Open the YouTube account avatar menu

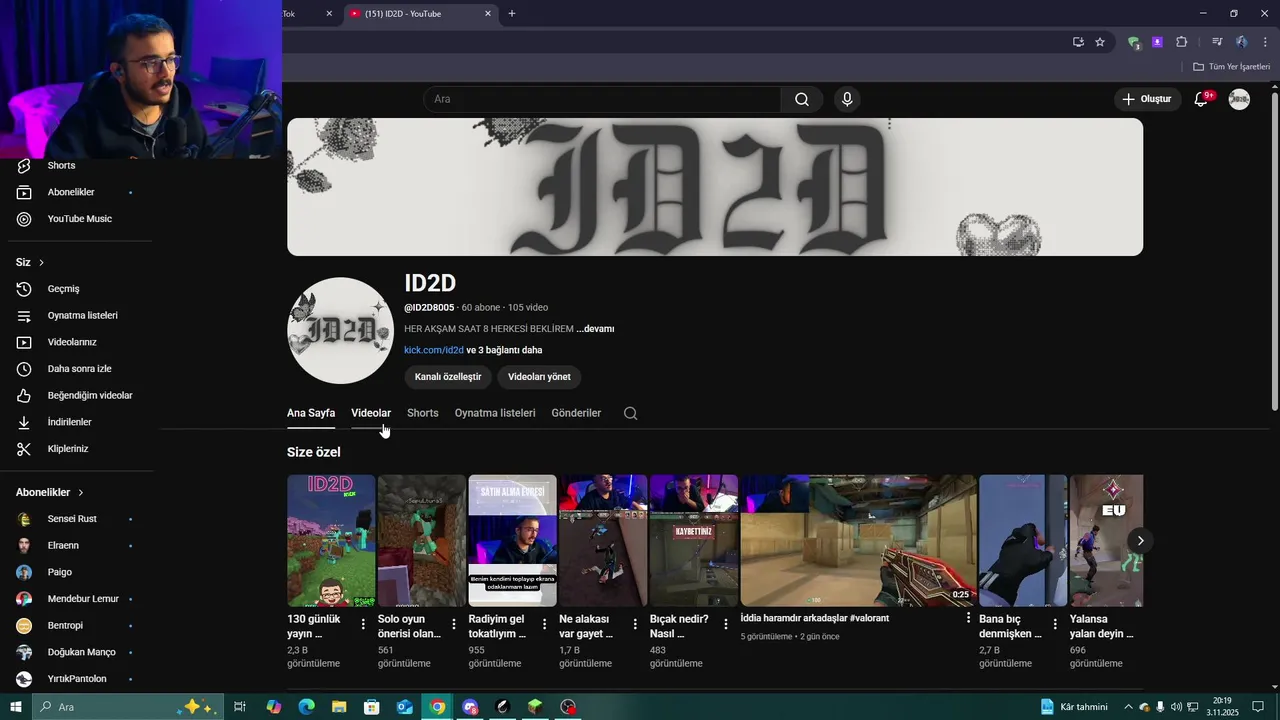coord(1239,99)
